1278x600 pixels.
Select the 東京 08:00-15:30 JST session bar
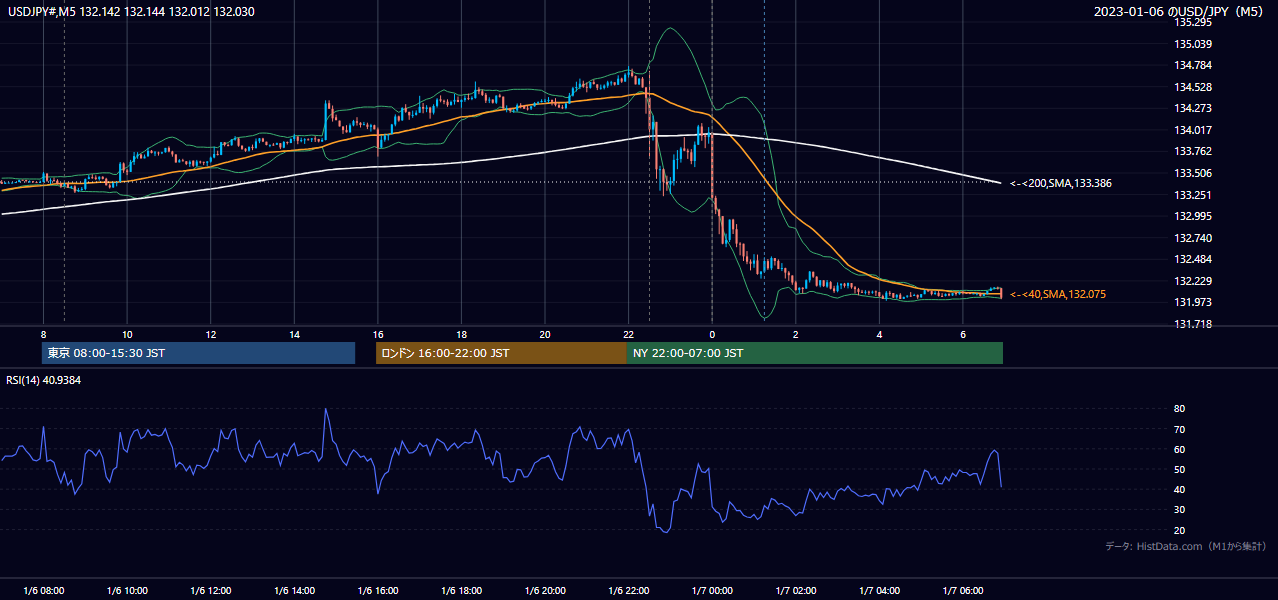(x=198, y=353)
